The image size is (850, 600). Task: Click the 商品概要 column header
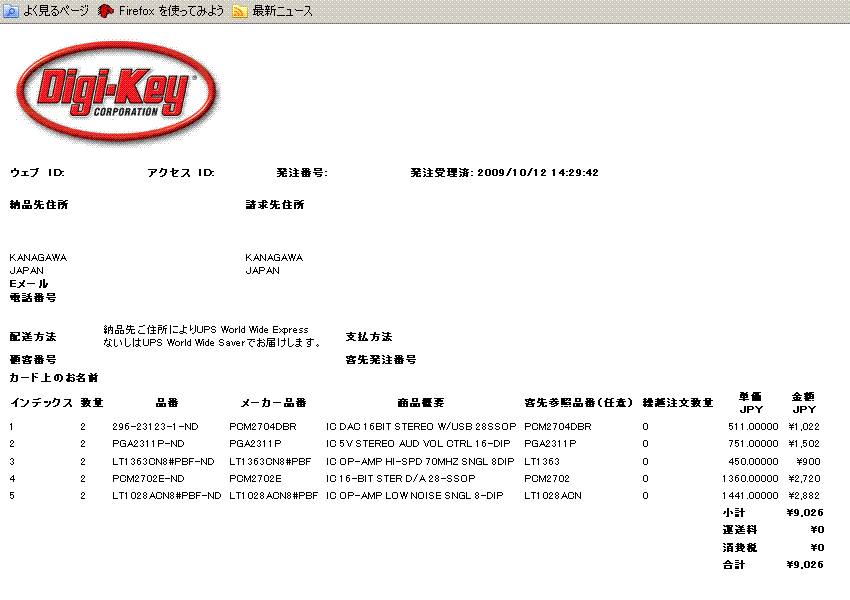[x=420, y=403]
